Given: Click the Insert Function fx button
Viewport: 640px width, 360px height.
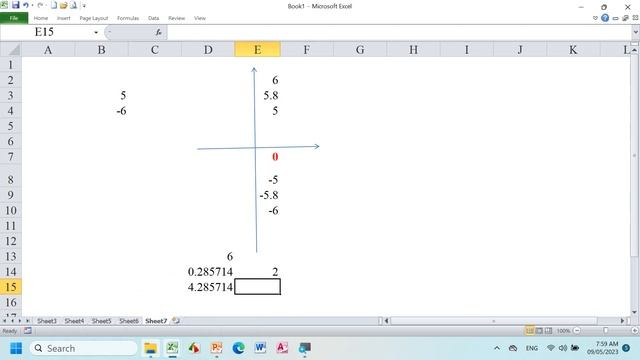Looking at the screenshot, I should click(x=158, y=32).
